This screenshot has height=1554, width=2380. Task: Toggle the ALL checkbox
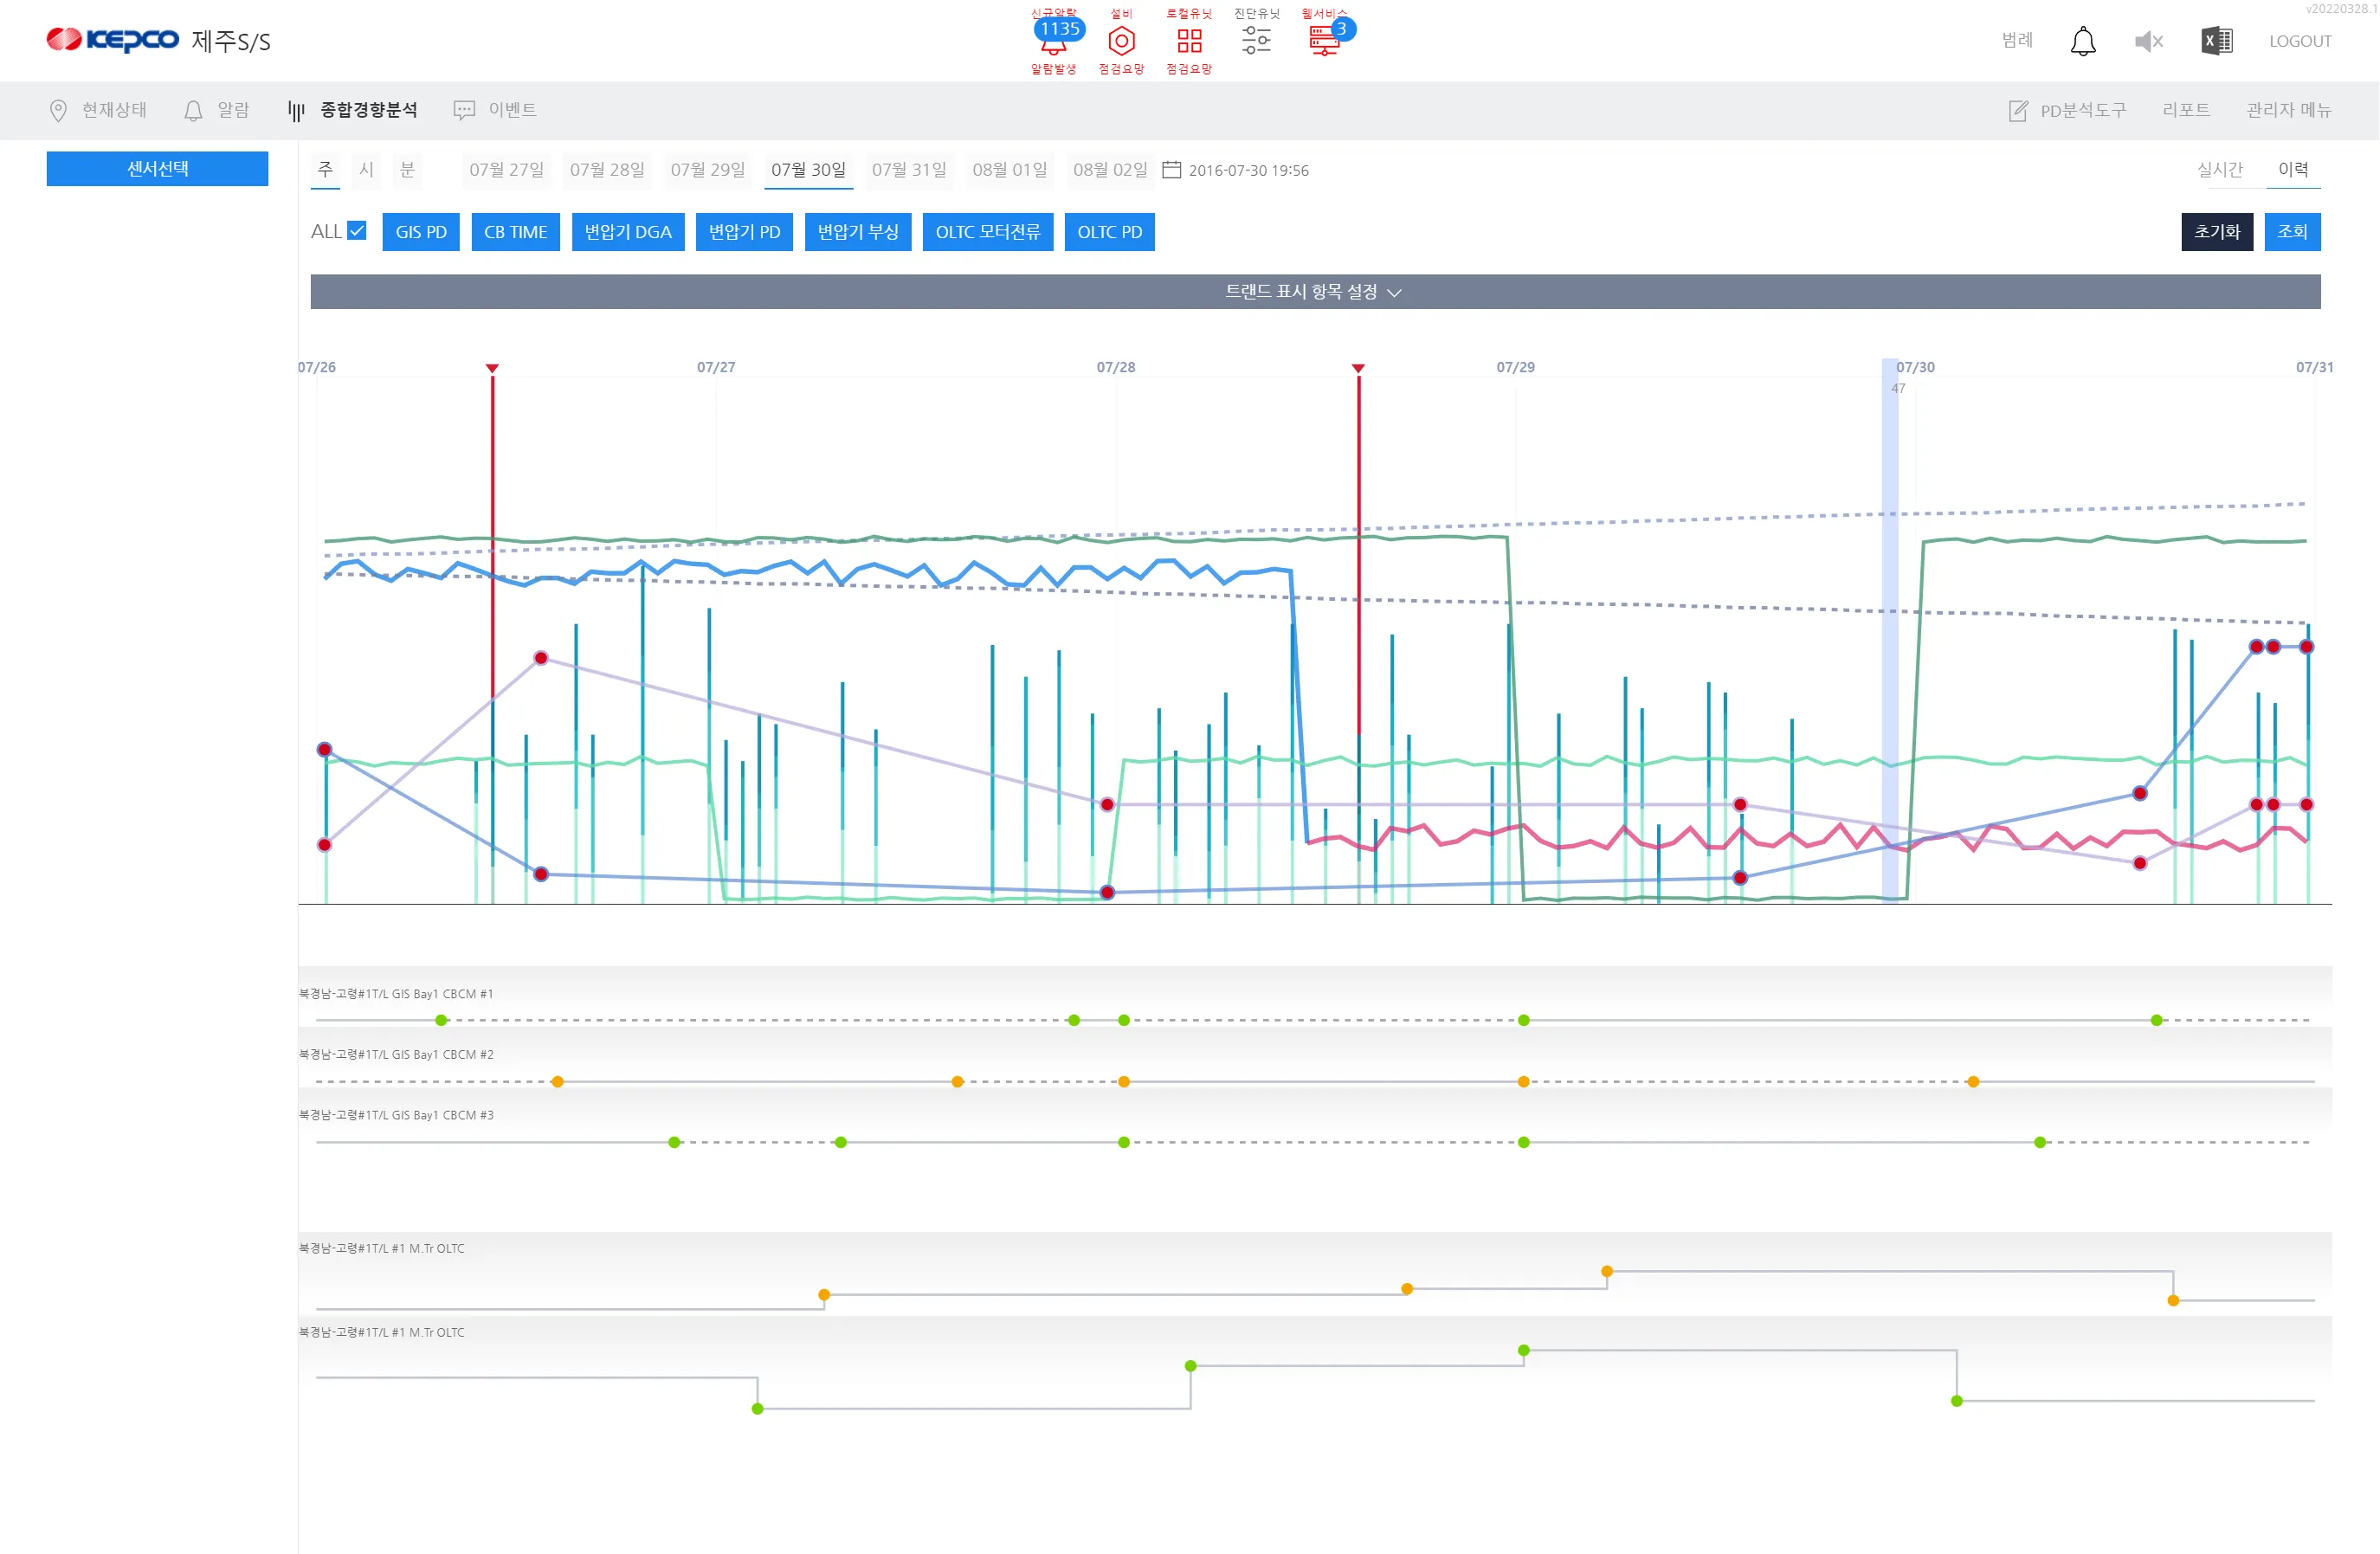(357, 231)
